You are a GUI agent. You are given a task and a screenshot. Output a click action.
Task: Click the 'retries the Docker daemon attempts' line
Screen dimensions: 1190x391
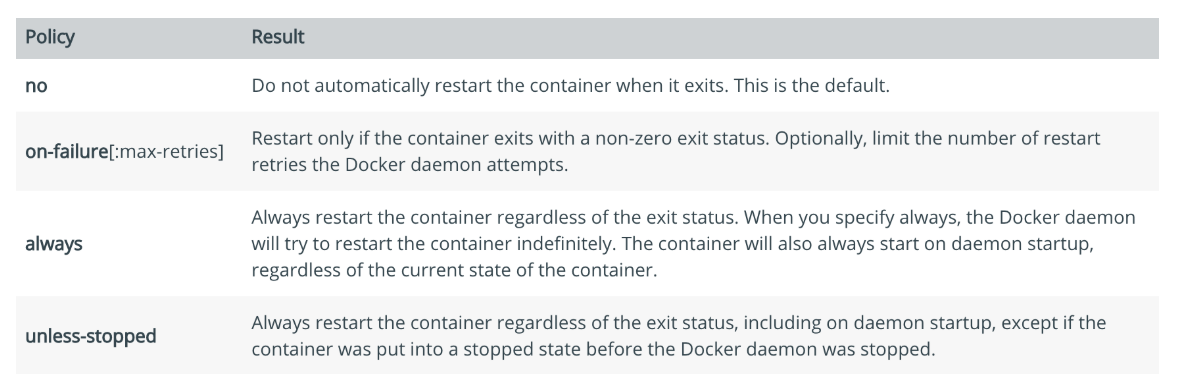click(x=410, y=165)
